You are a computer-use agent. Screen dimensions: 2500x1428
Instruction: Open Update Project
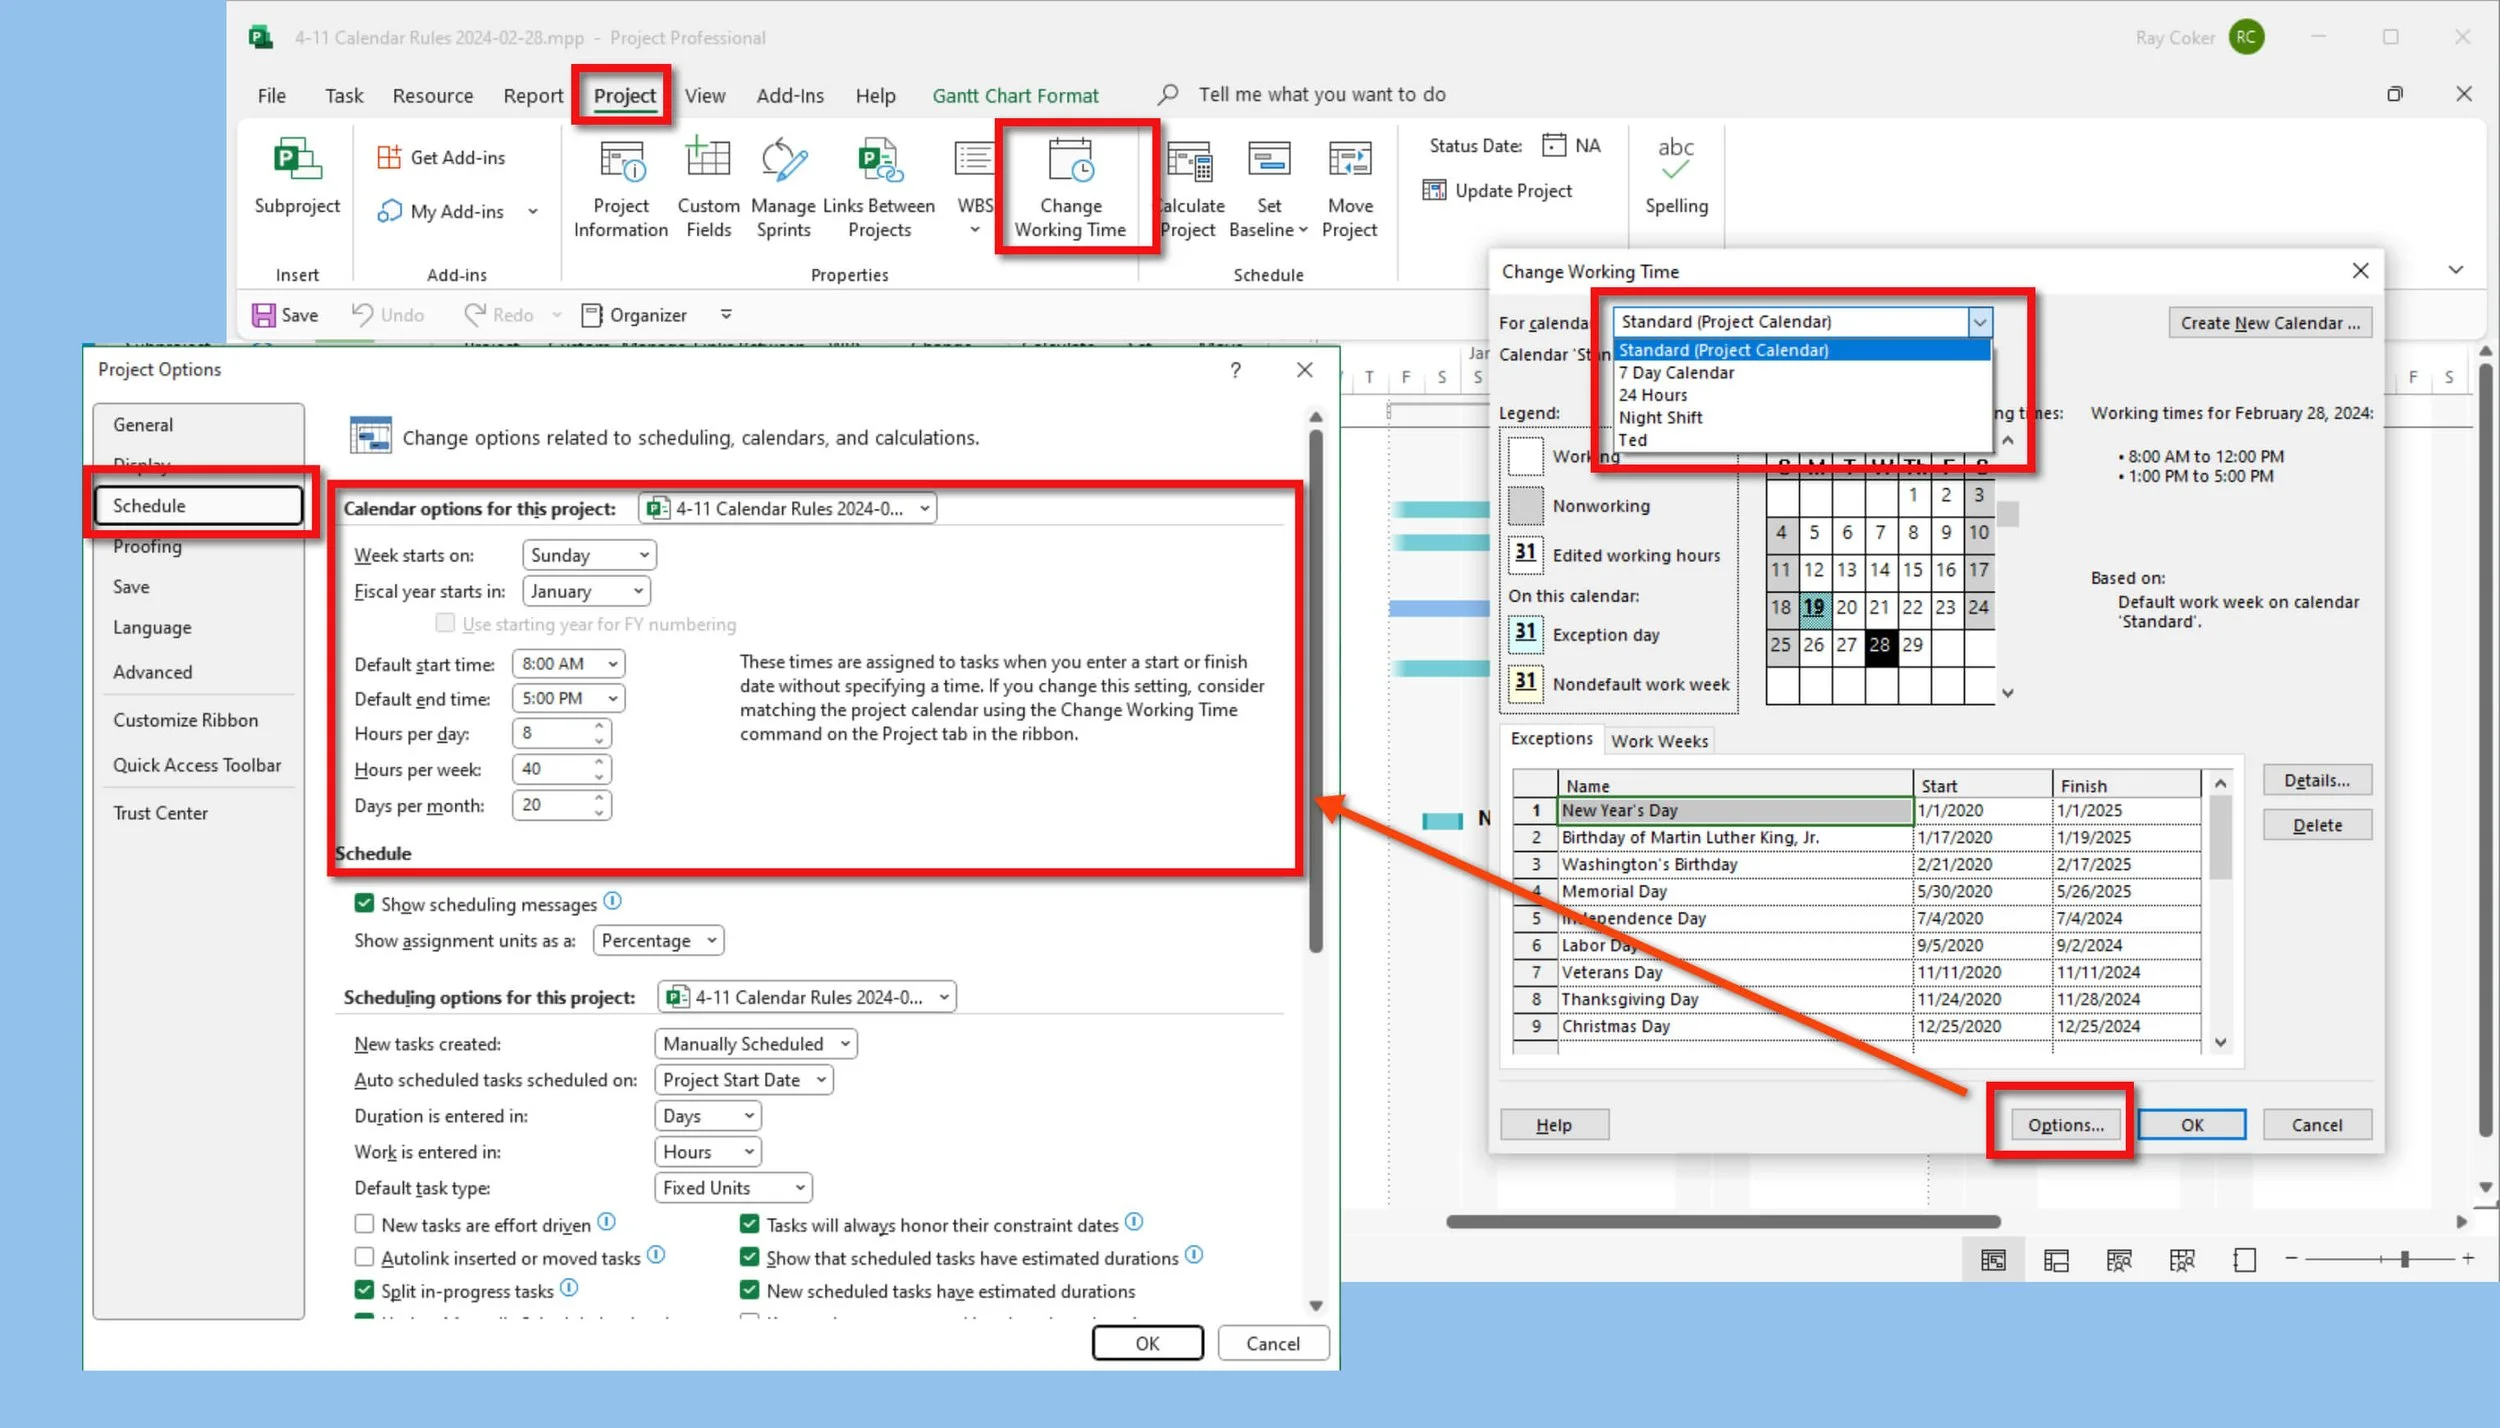(x=1497, y=191)
